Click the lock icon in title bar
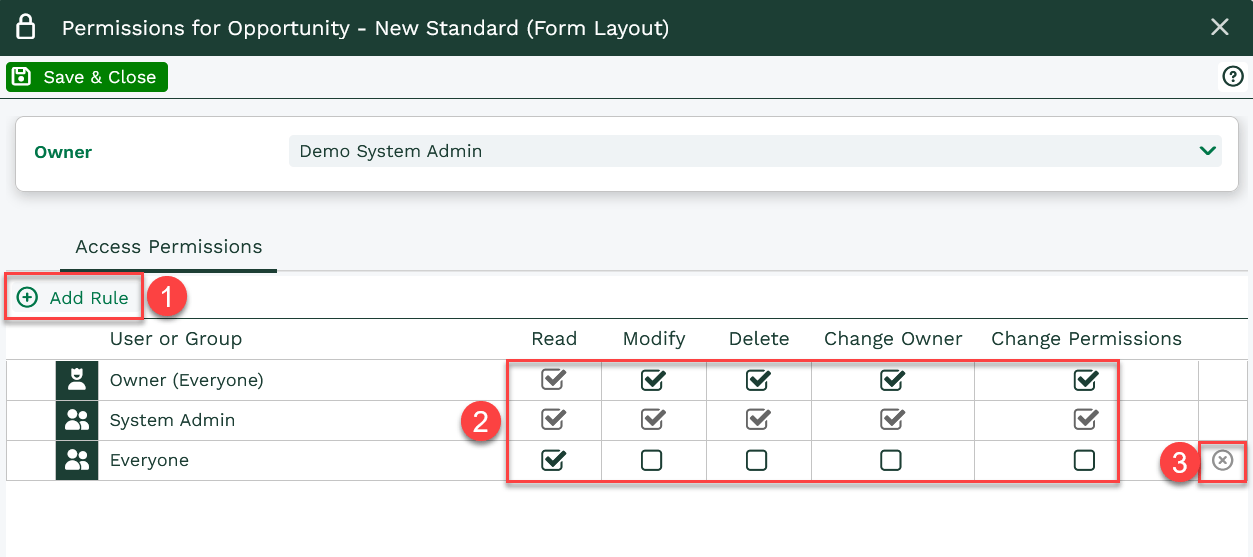 [x=25, y=27]
